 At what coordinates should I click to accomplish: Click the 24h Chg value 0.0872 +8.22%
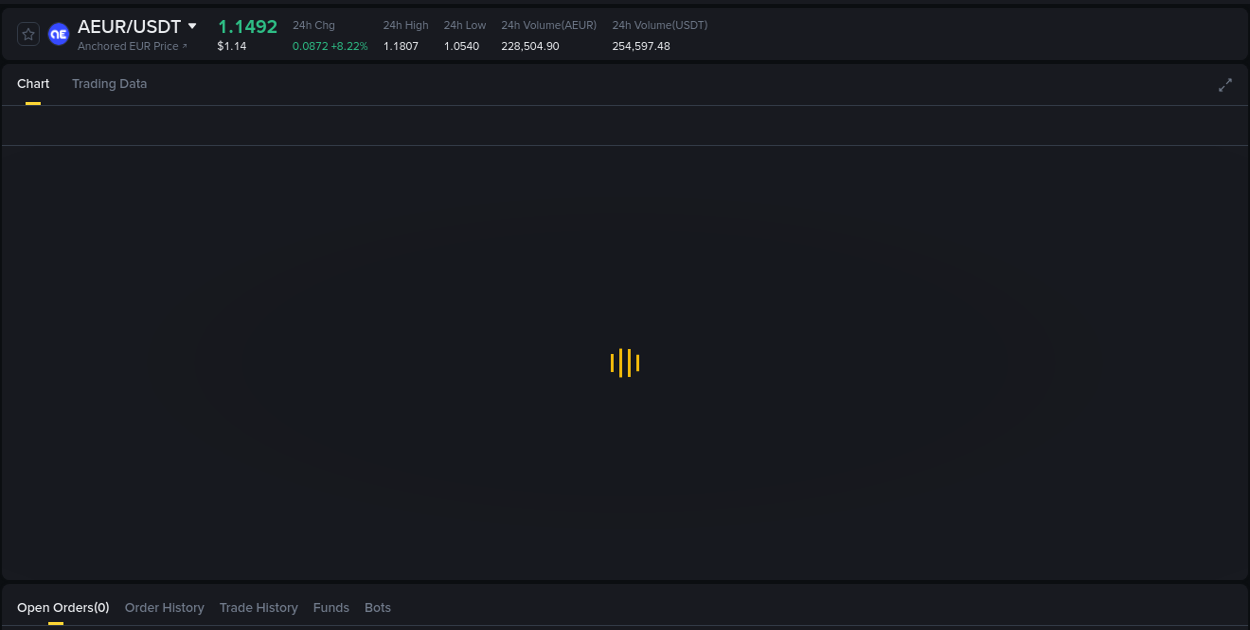click(x=330, y=46)
